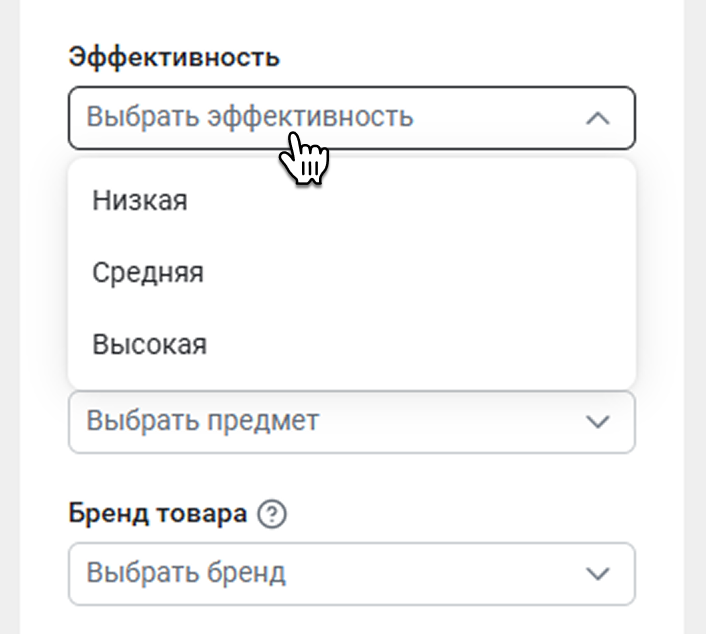Click the empty area right of Средняя option
706x634 pixels.
tap(414, 272)
